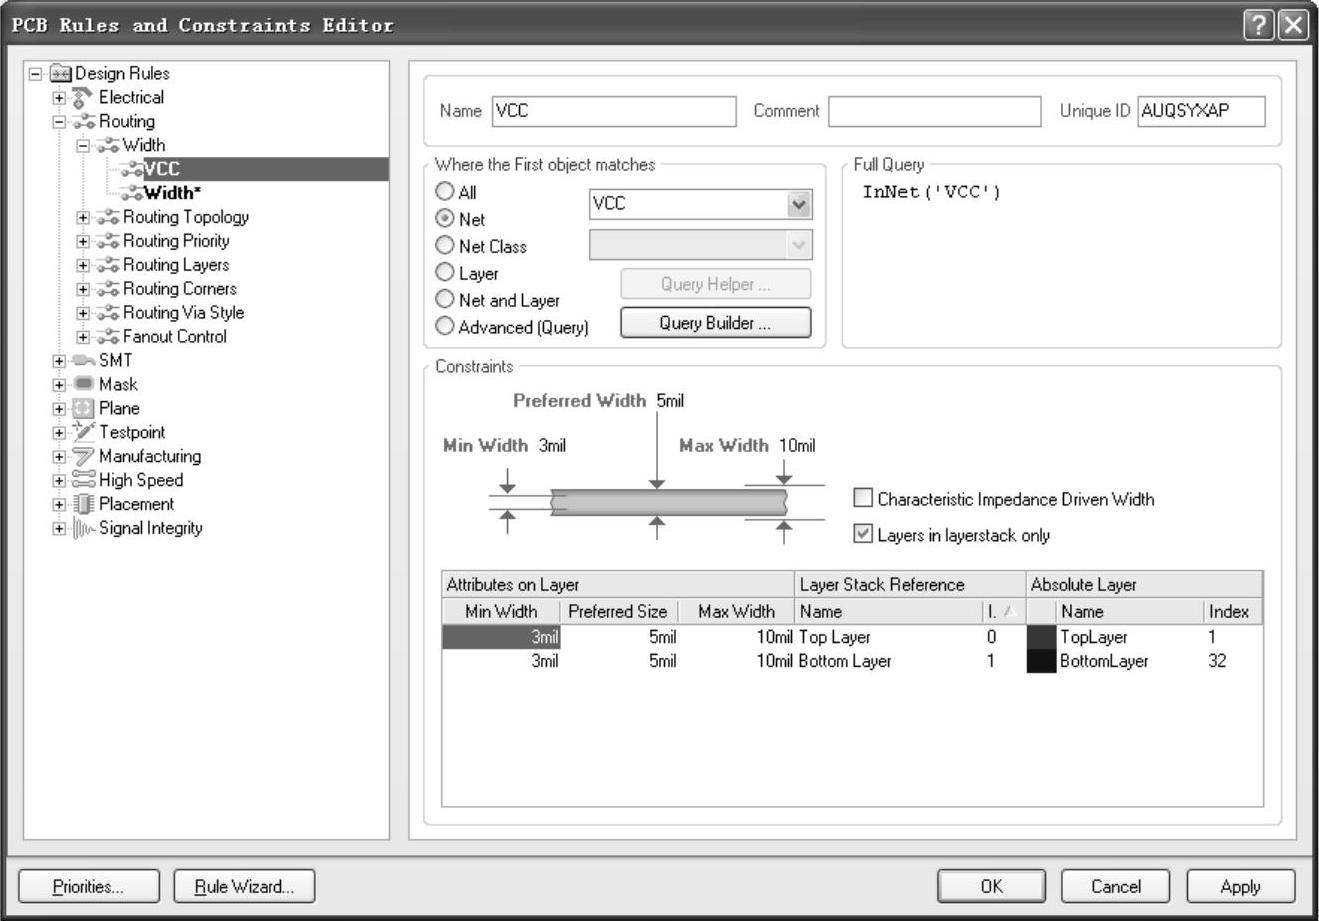Screen dimensions: 1319x921
Task: Click the Testpoint category icon
Action: [x=84, y=432]
